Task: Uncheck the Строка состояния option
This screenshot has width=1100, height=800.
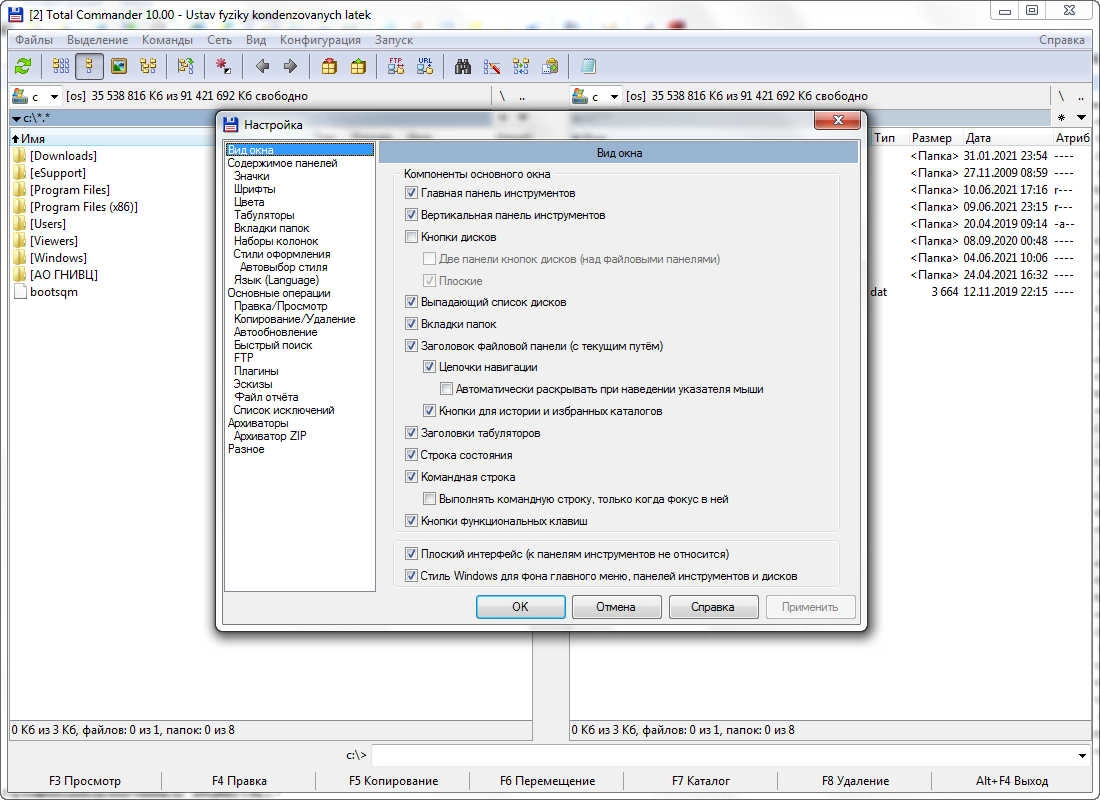Action: pos(412,455)
